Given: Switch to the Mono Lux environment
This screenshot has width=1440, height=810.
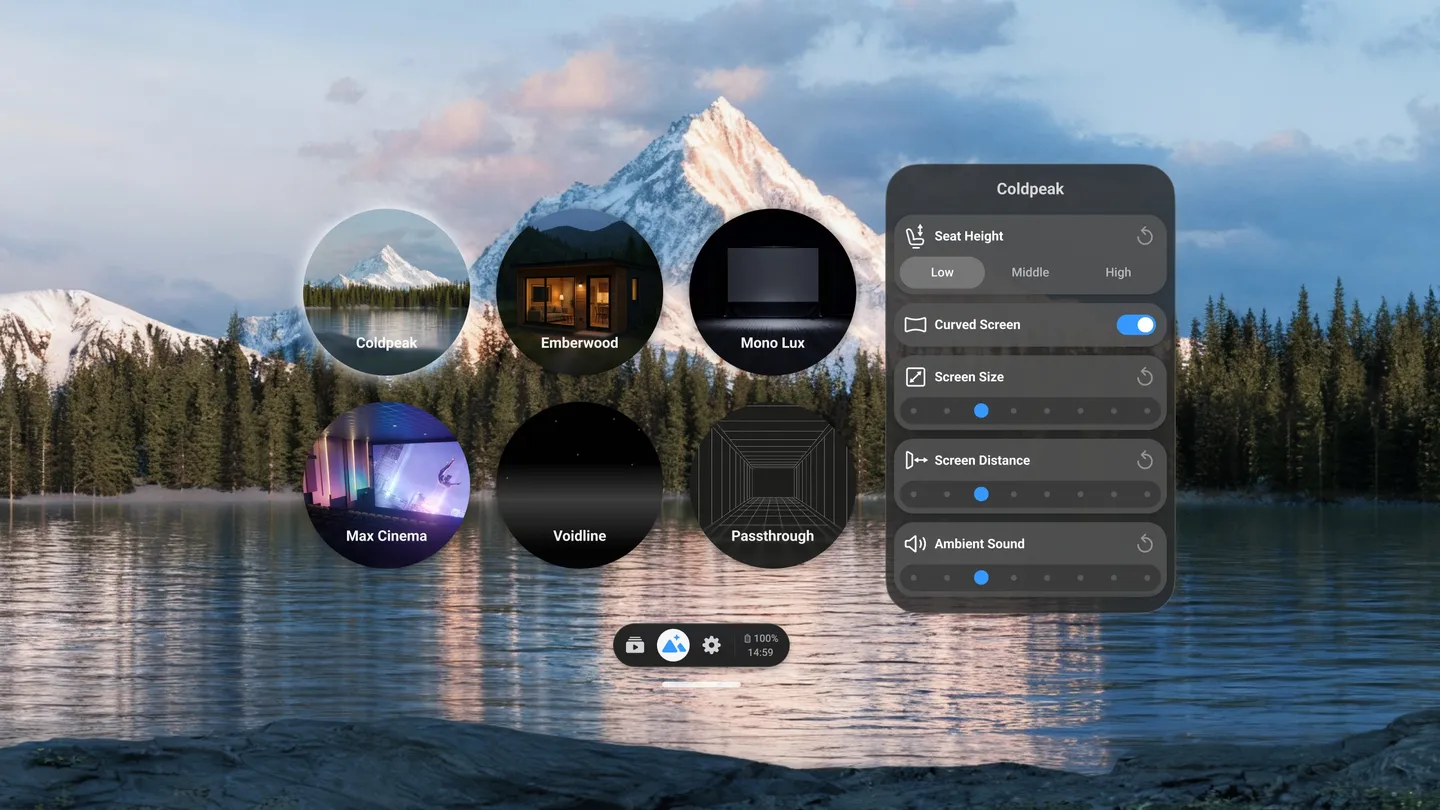Looking at the screenshot, I should [x=772, y=292].
